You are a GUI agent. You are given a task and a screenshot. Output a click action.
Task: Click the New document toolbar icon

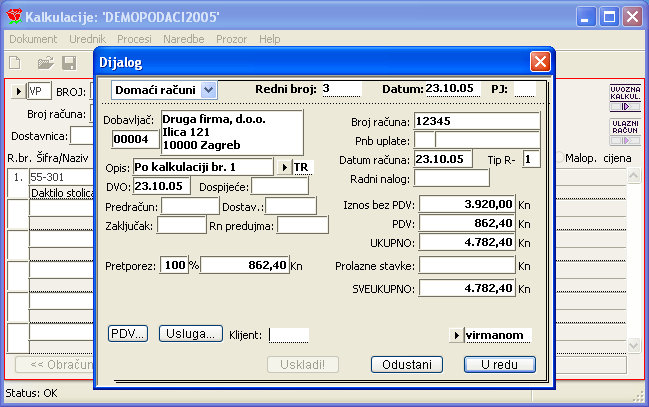point(15,63)
